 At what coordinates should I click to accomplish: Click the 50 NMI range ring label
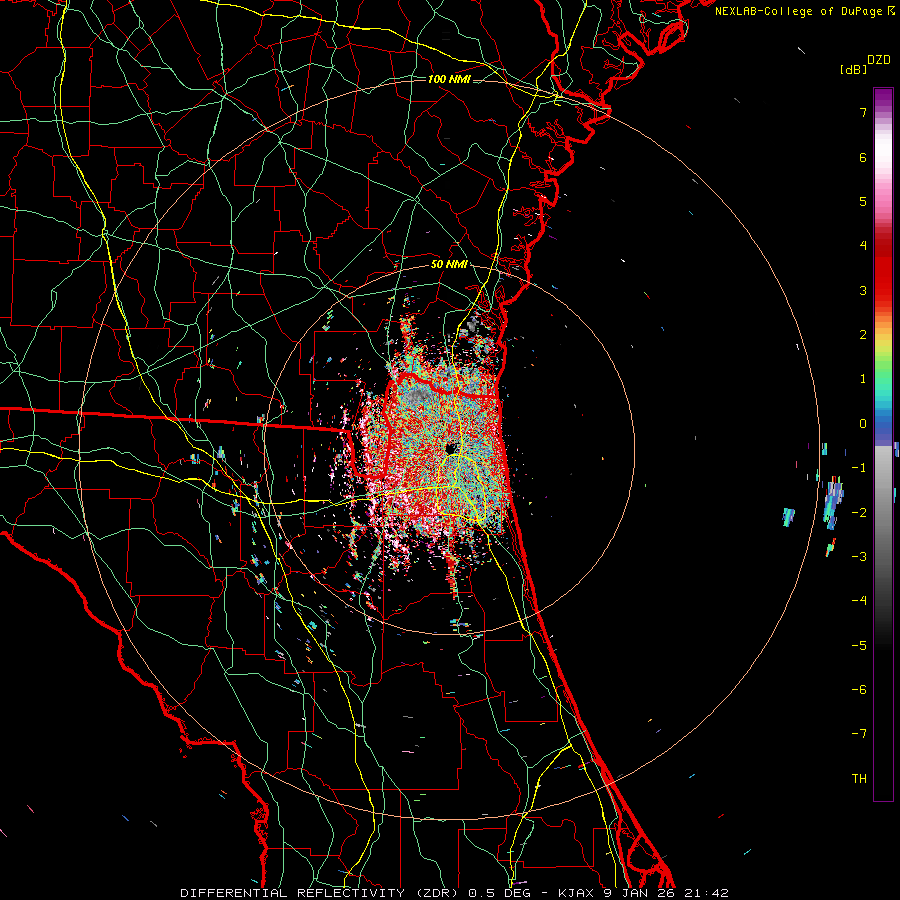449,264
